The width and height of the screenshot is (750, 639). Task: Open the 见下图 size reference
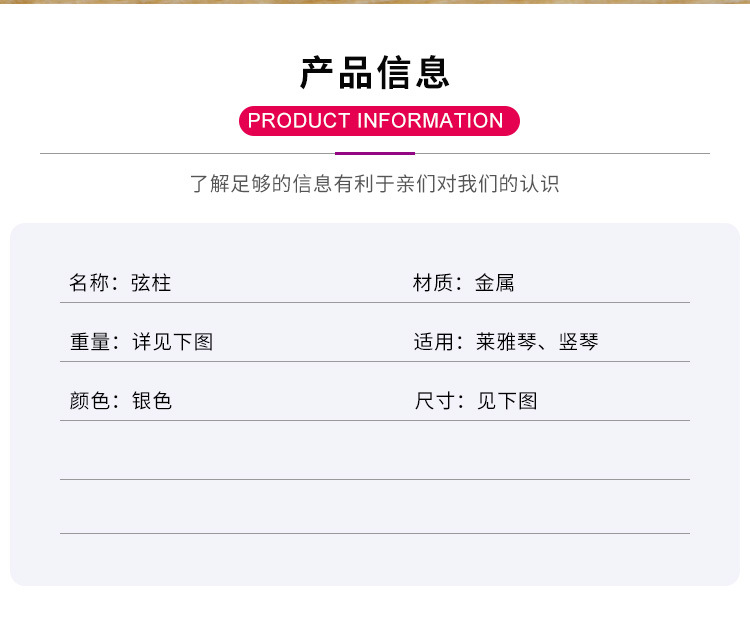coord(507,401)
